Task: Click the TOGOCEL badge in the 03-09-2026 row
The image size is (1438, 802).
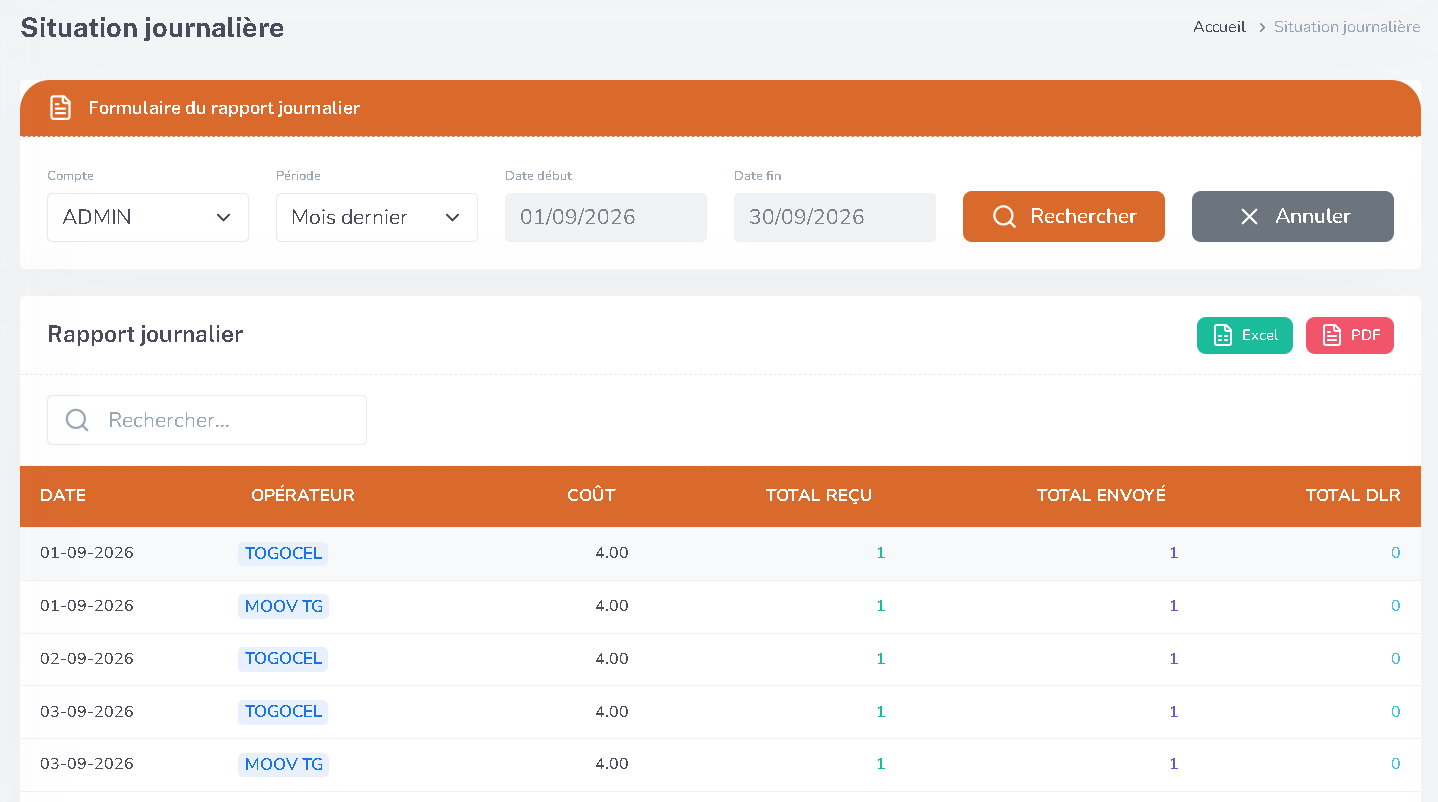Action: click(283, 712)
